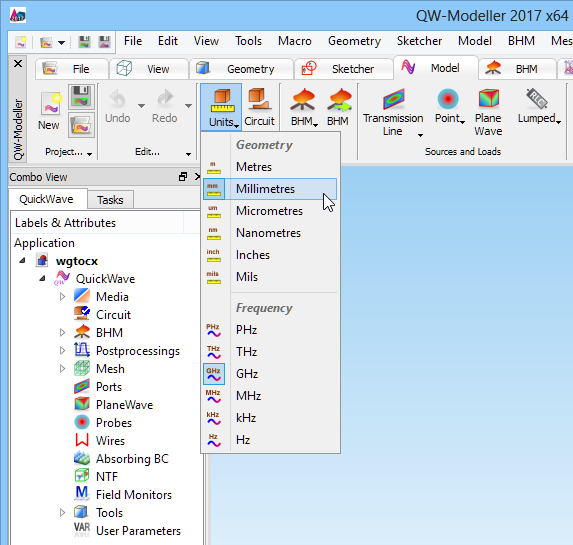Viewport: 573px width, 545px height.
Task: Expand the Media tree node
Action: click(x=62, y=296)
